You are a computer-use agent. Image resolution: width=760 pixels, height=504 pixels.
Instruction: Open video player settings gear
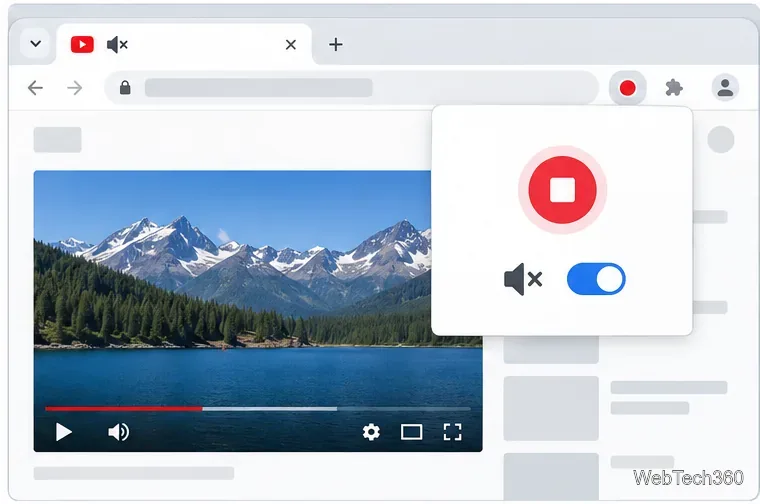tap(371, 432)
